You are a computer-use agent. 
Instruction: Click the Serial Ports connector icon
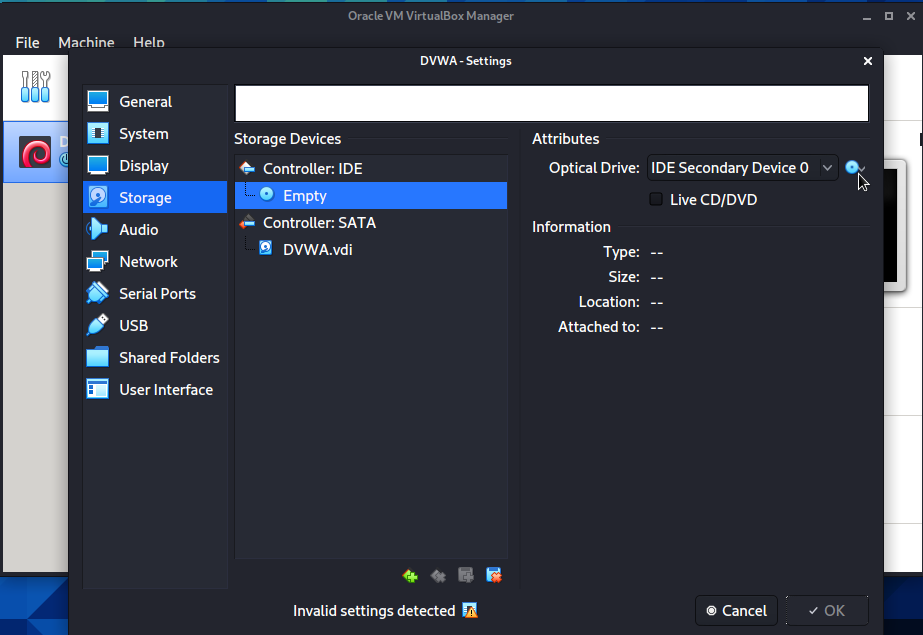[x=98, y=293]
